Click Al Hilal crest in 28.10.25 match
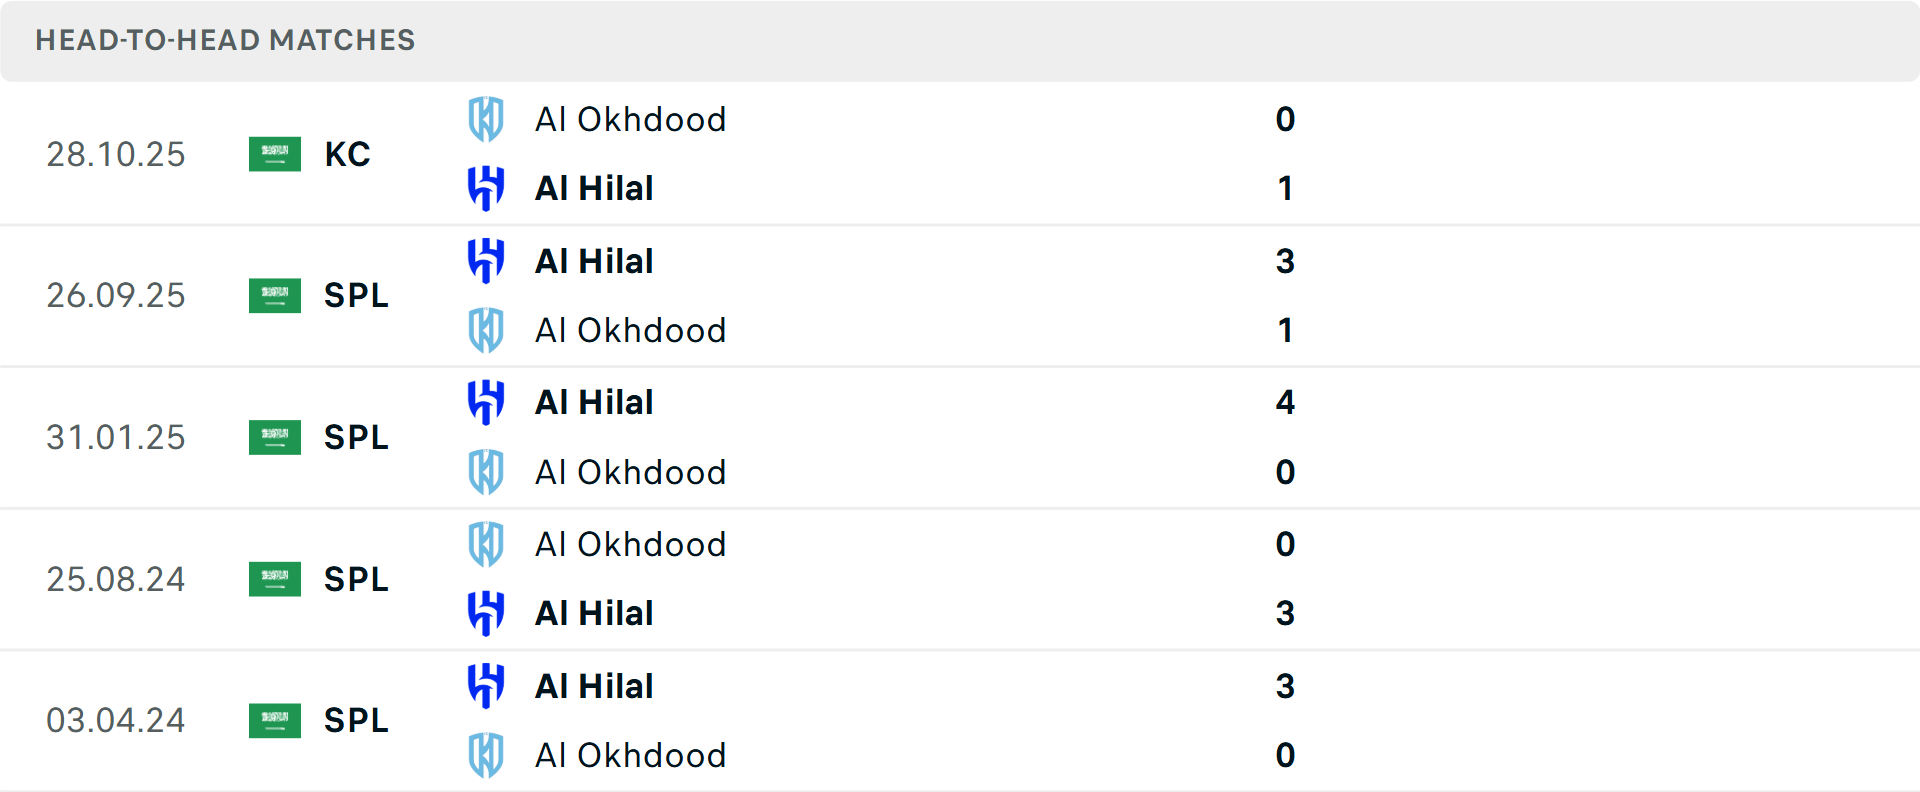Viewport: 1920px width, 792px height. (486, 188)
